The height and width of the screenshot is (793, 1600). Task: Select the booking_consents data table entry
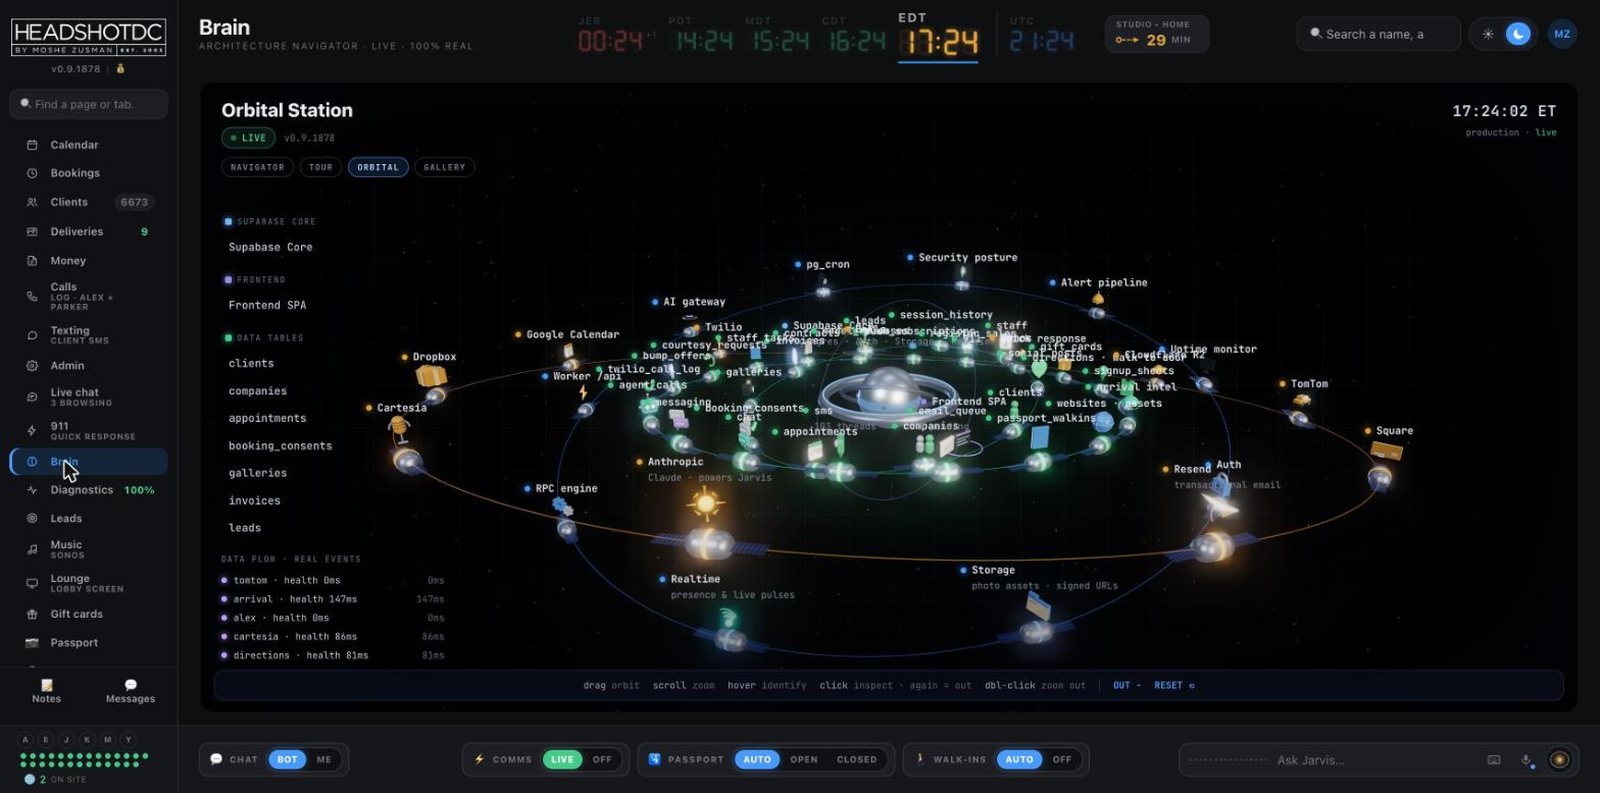pos(280,446)
